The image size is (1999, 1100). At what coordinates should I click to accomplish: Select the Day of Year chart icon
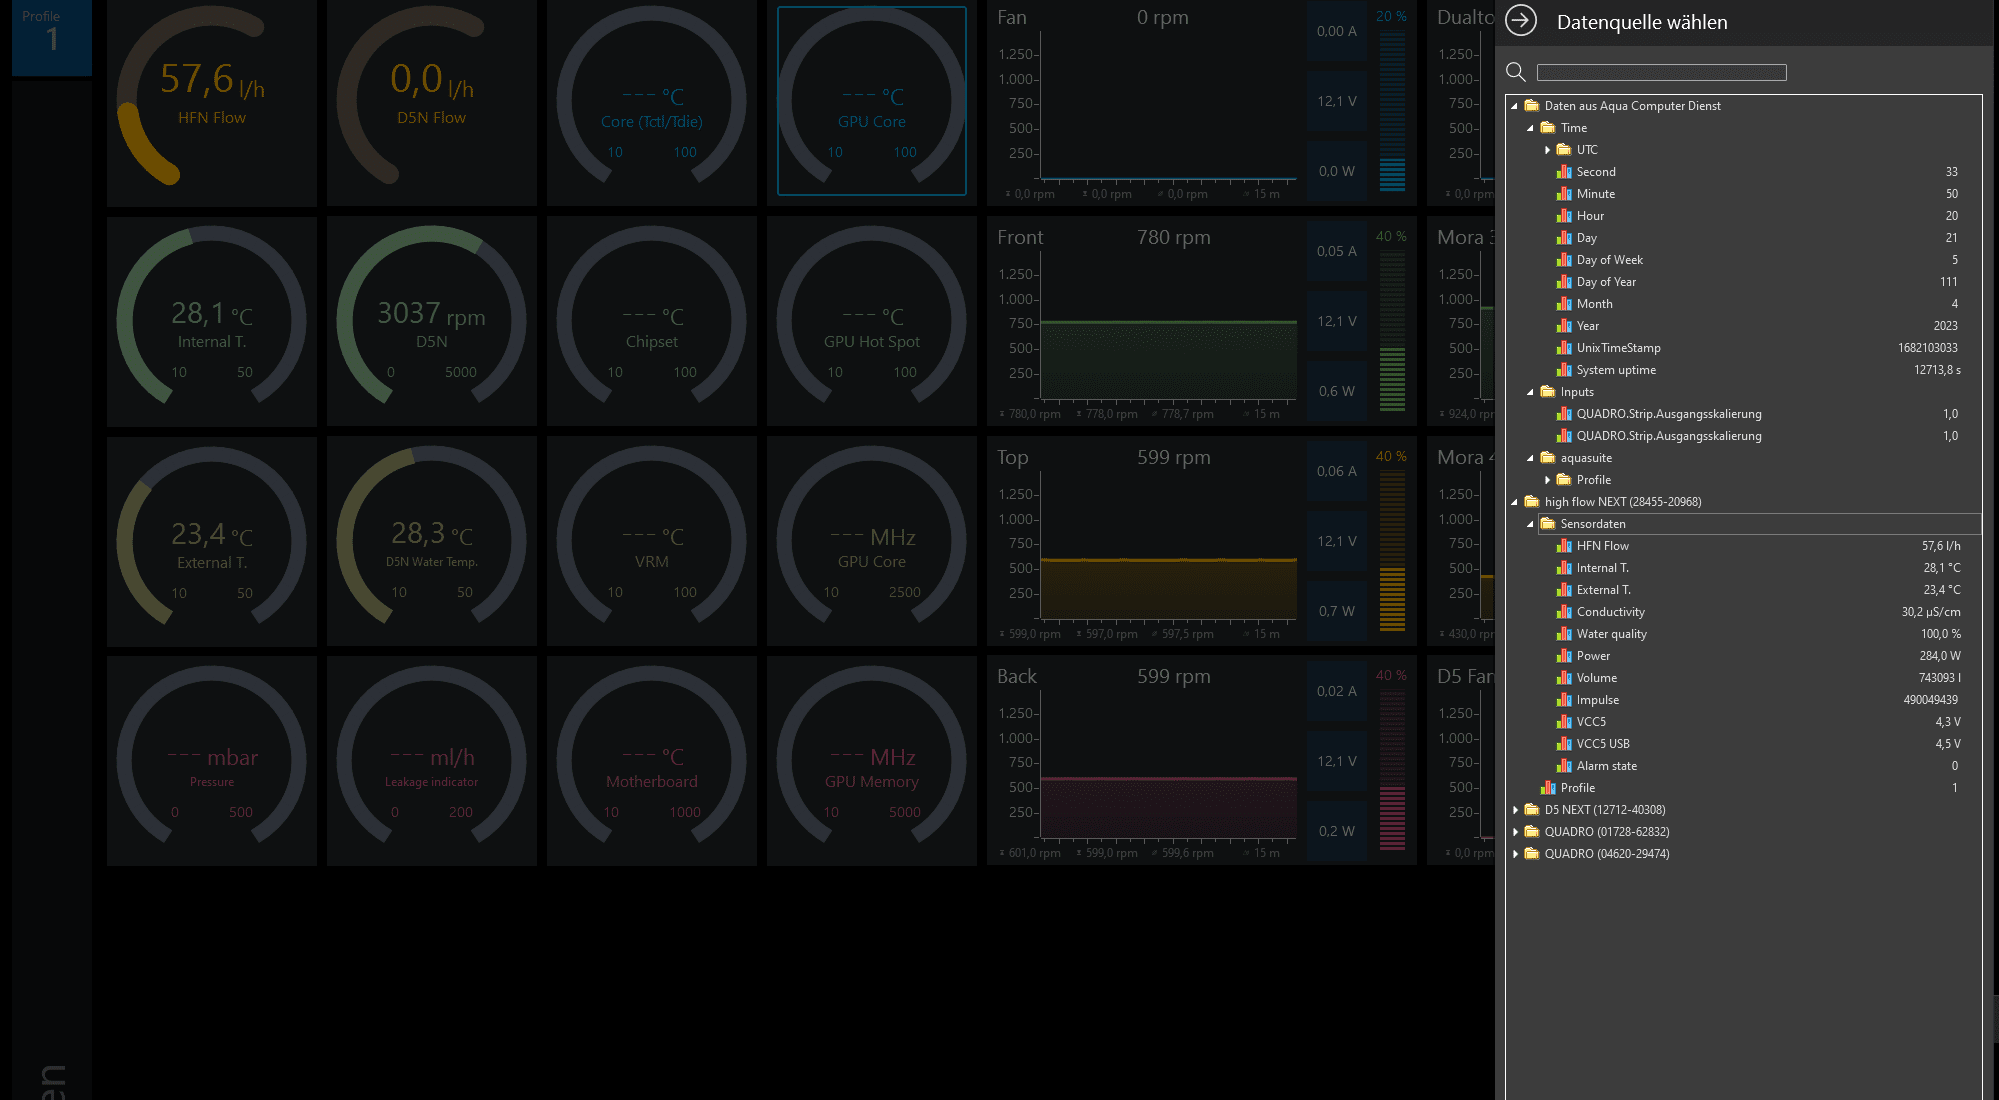[1564, 282]
